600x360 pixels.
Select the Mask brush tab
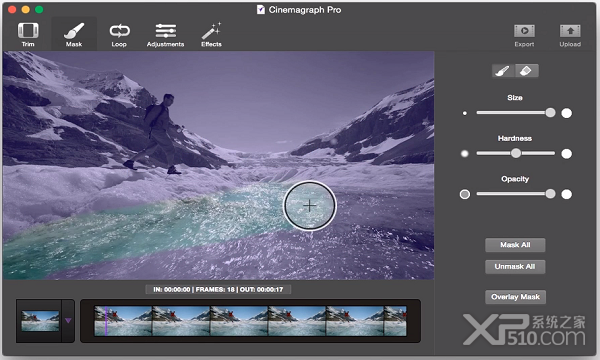(x=74, y=34)
